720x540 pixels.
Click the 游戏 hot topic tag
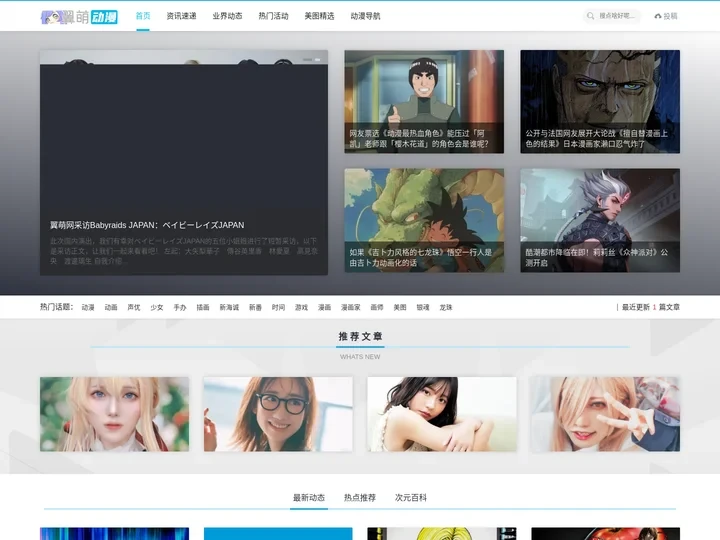(x=301, y=307)
